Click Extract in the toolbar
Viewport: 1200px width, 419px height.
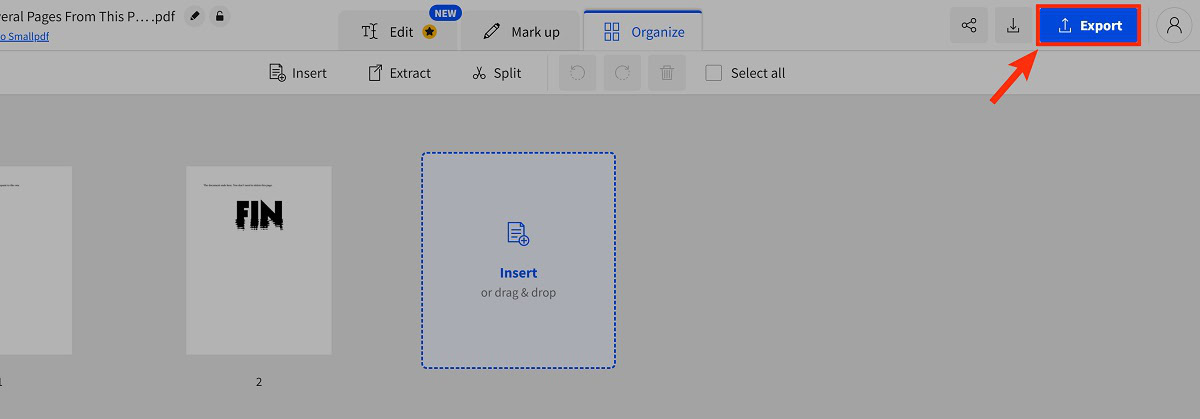399,73
